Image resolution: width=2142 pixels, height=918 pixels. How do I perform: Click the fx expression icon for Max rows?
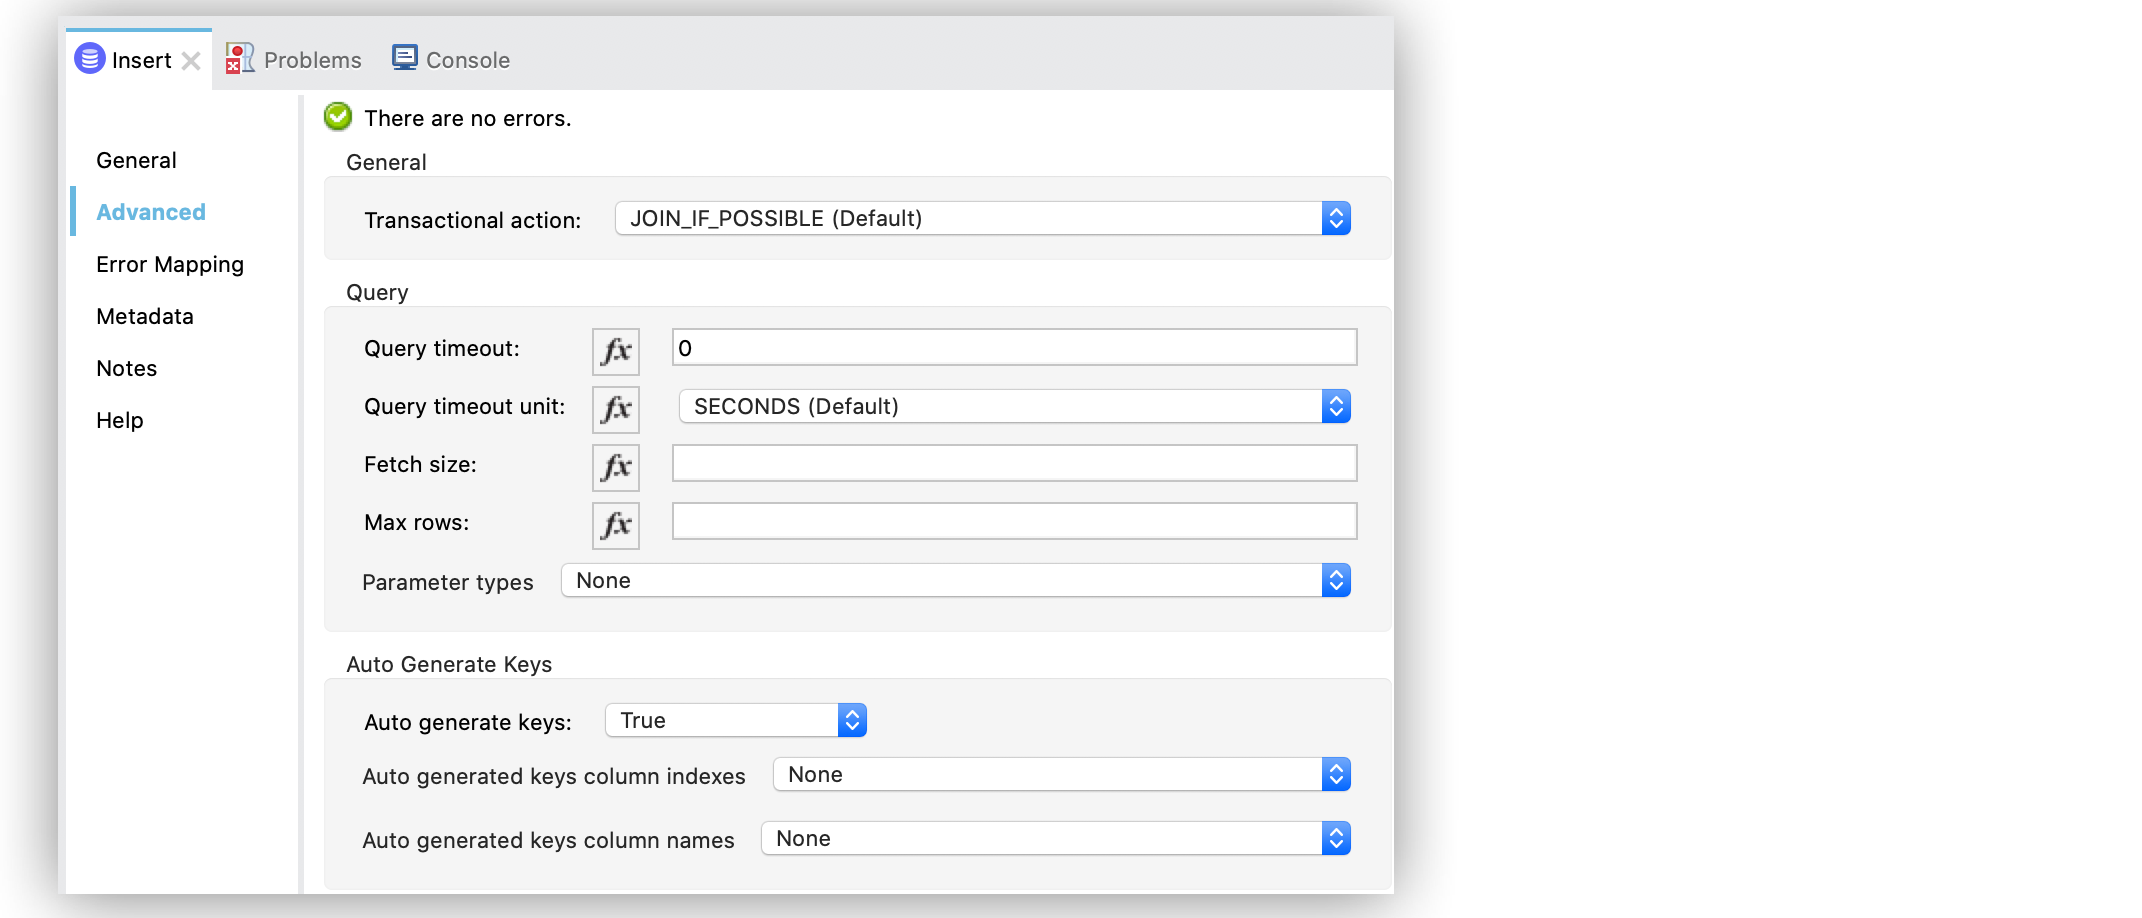pos(615,525)
